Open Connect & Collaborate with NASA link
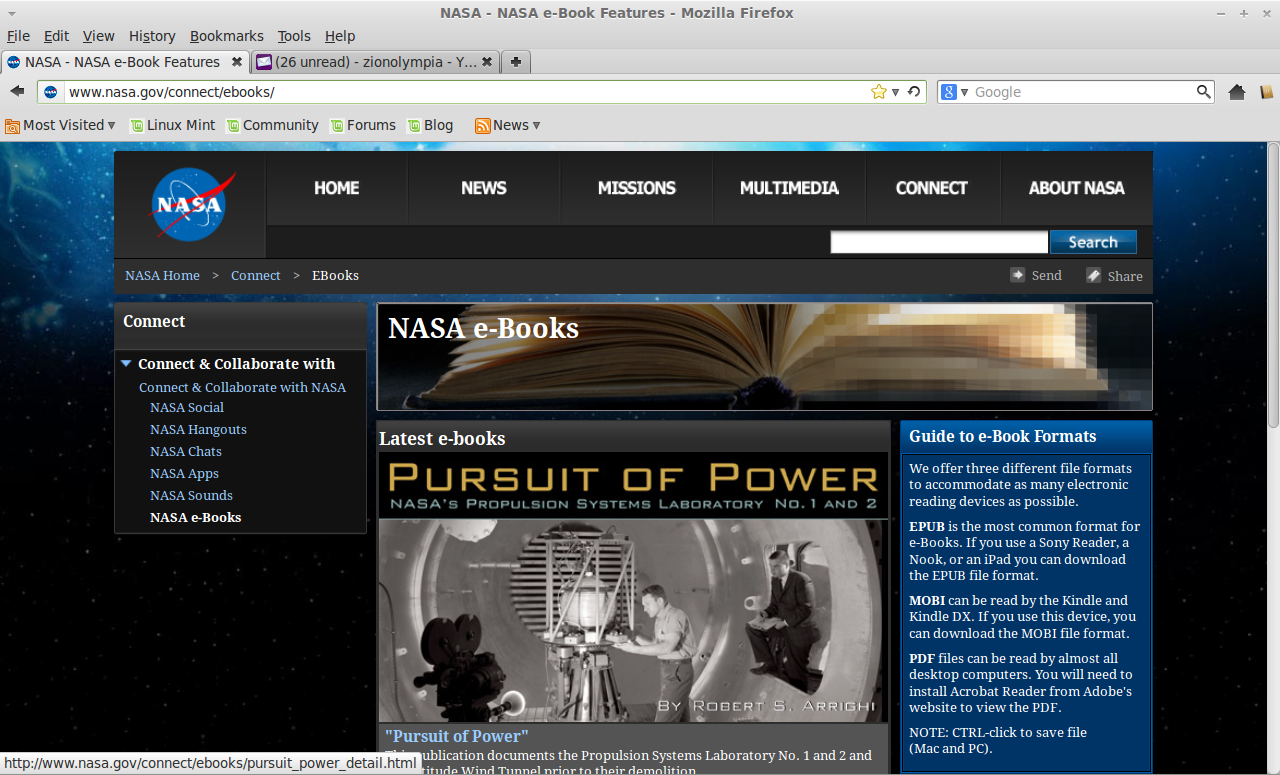The width and height of the screenshot is (1280, 775). click(242, 387)
